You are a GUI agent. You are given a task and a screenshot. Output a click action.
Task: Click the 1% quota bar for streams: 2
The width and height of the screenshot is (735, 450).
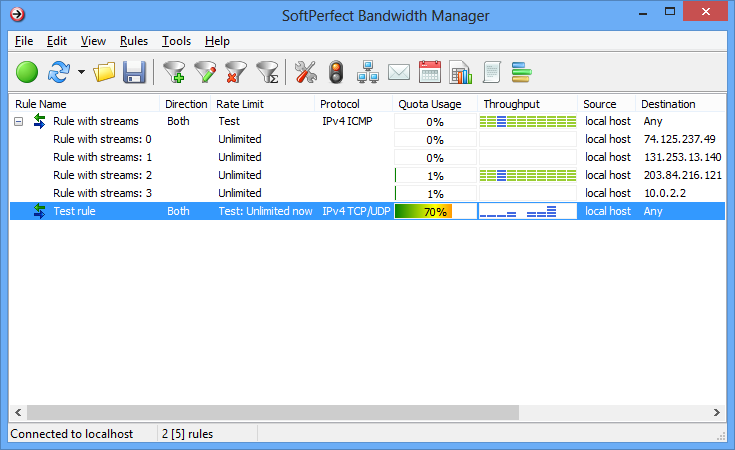point(435,175)
